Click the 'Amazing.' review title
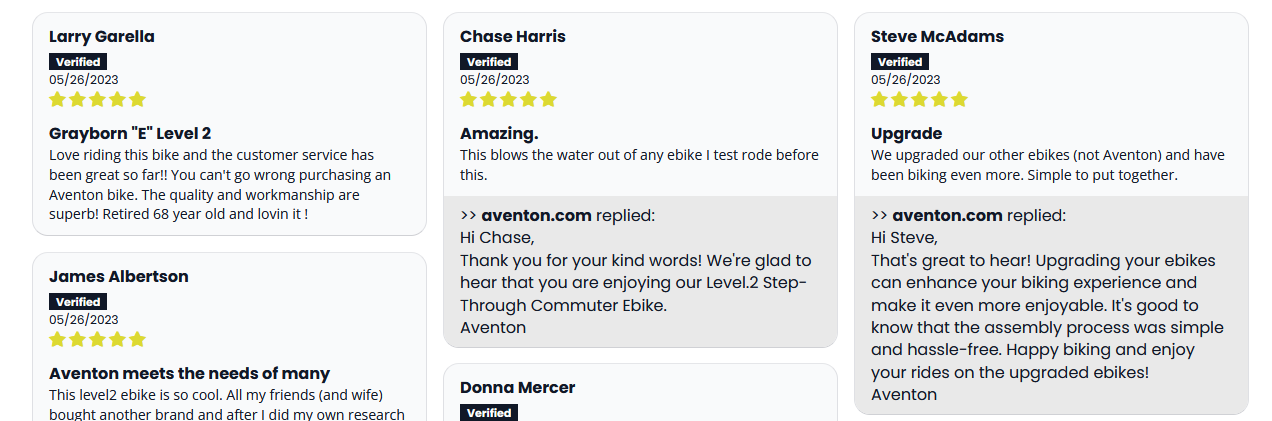Viewport: 1272px width, 421px height. click(x=499, y=134)
